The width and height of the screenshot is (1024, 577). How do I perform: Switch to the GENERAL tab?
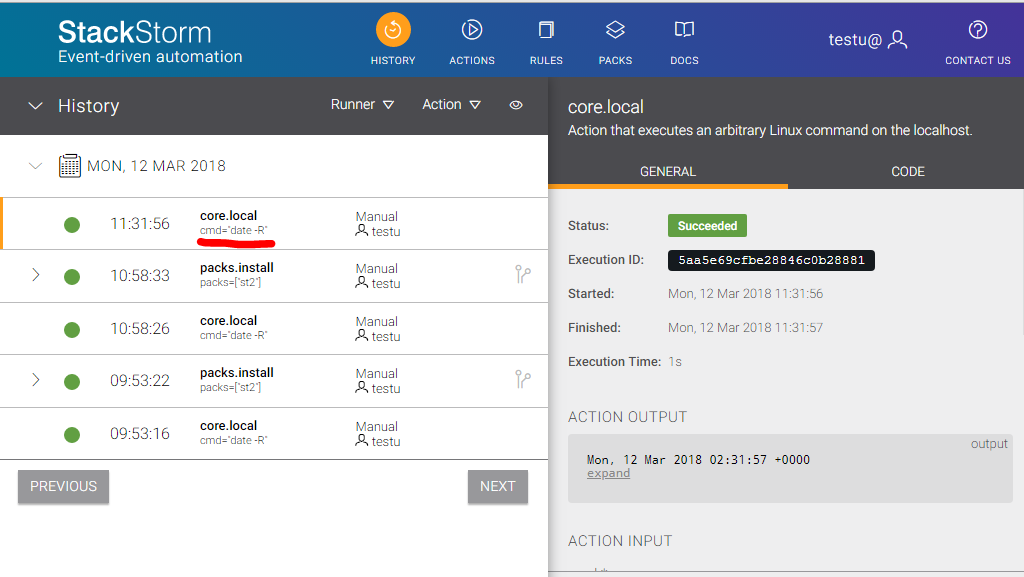[668, 172]
